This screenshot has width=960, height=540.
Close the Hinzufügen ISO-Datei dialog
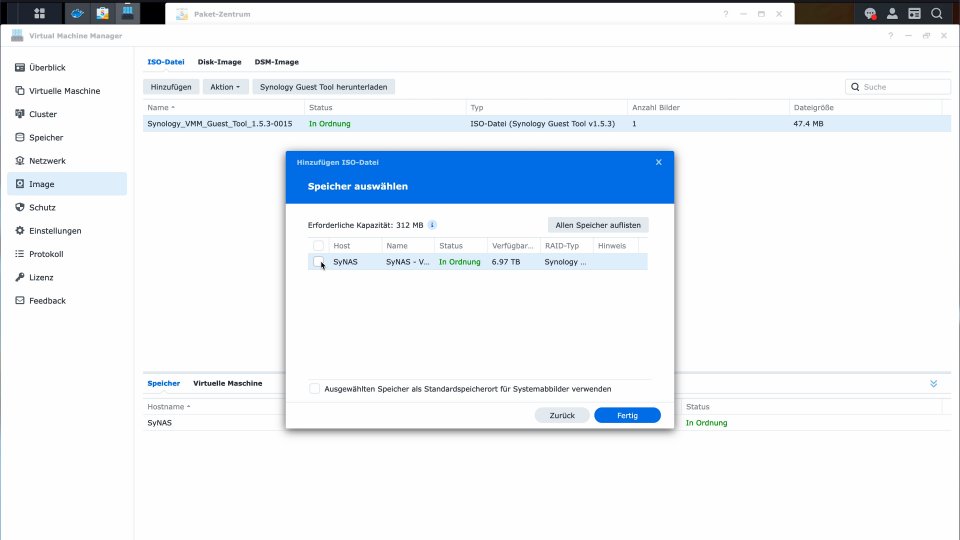coord(659,162)
